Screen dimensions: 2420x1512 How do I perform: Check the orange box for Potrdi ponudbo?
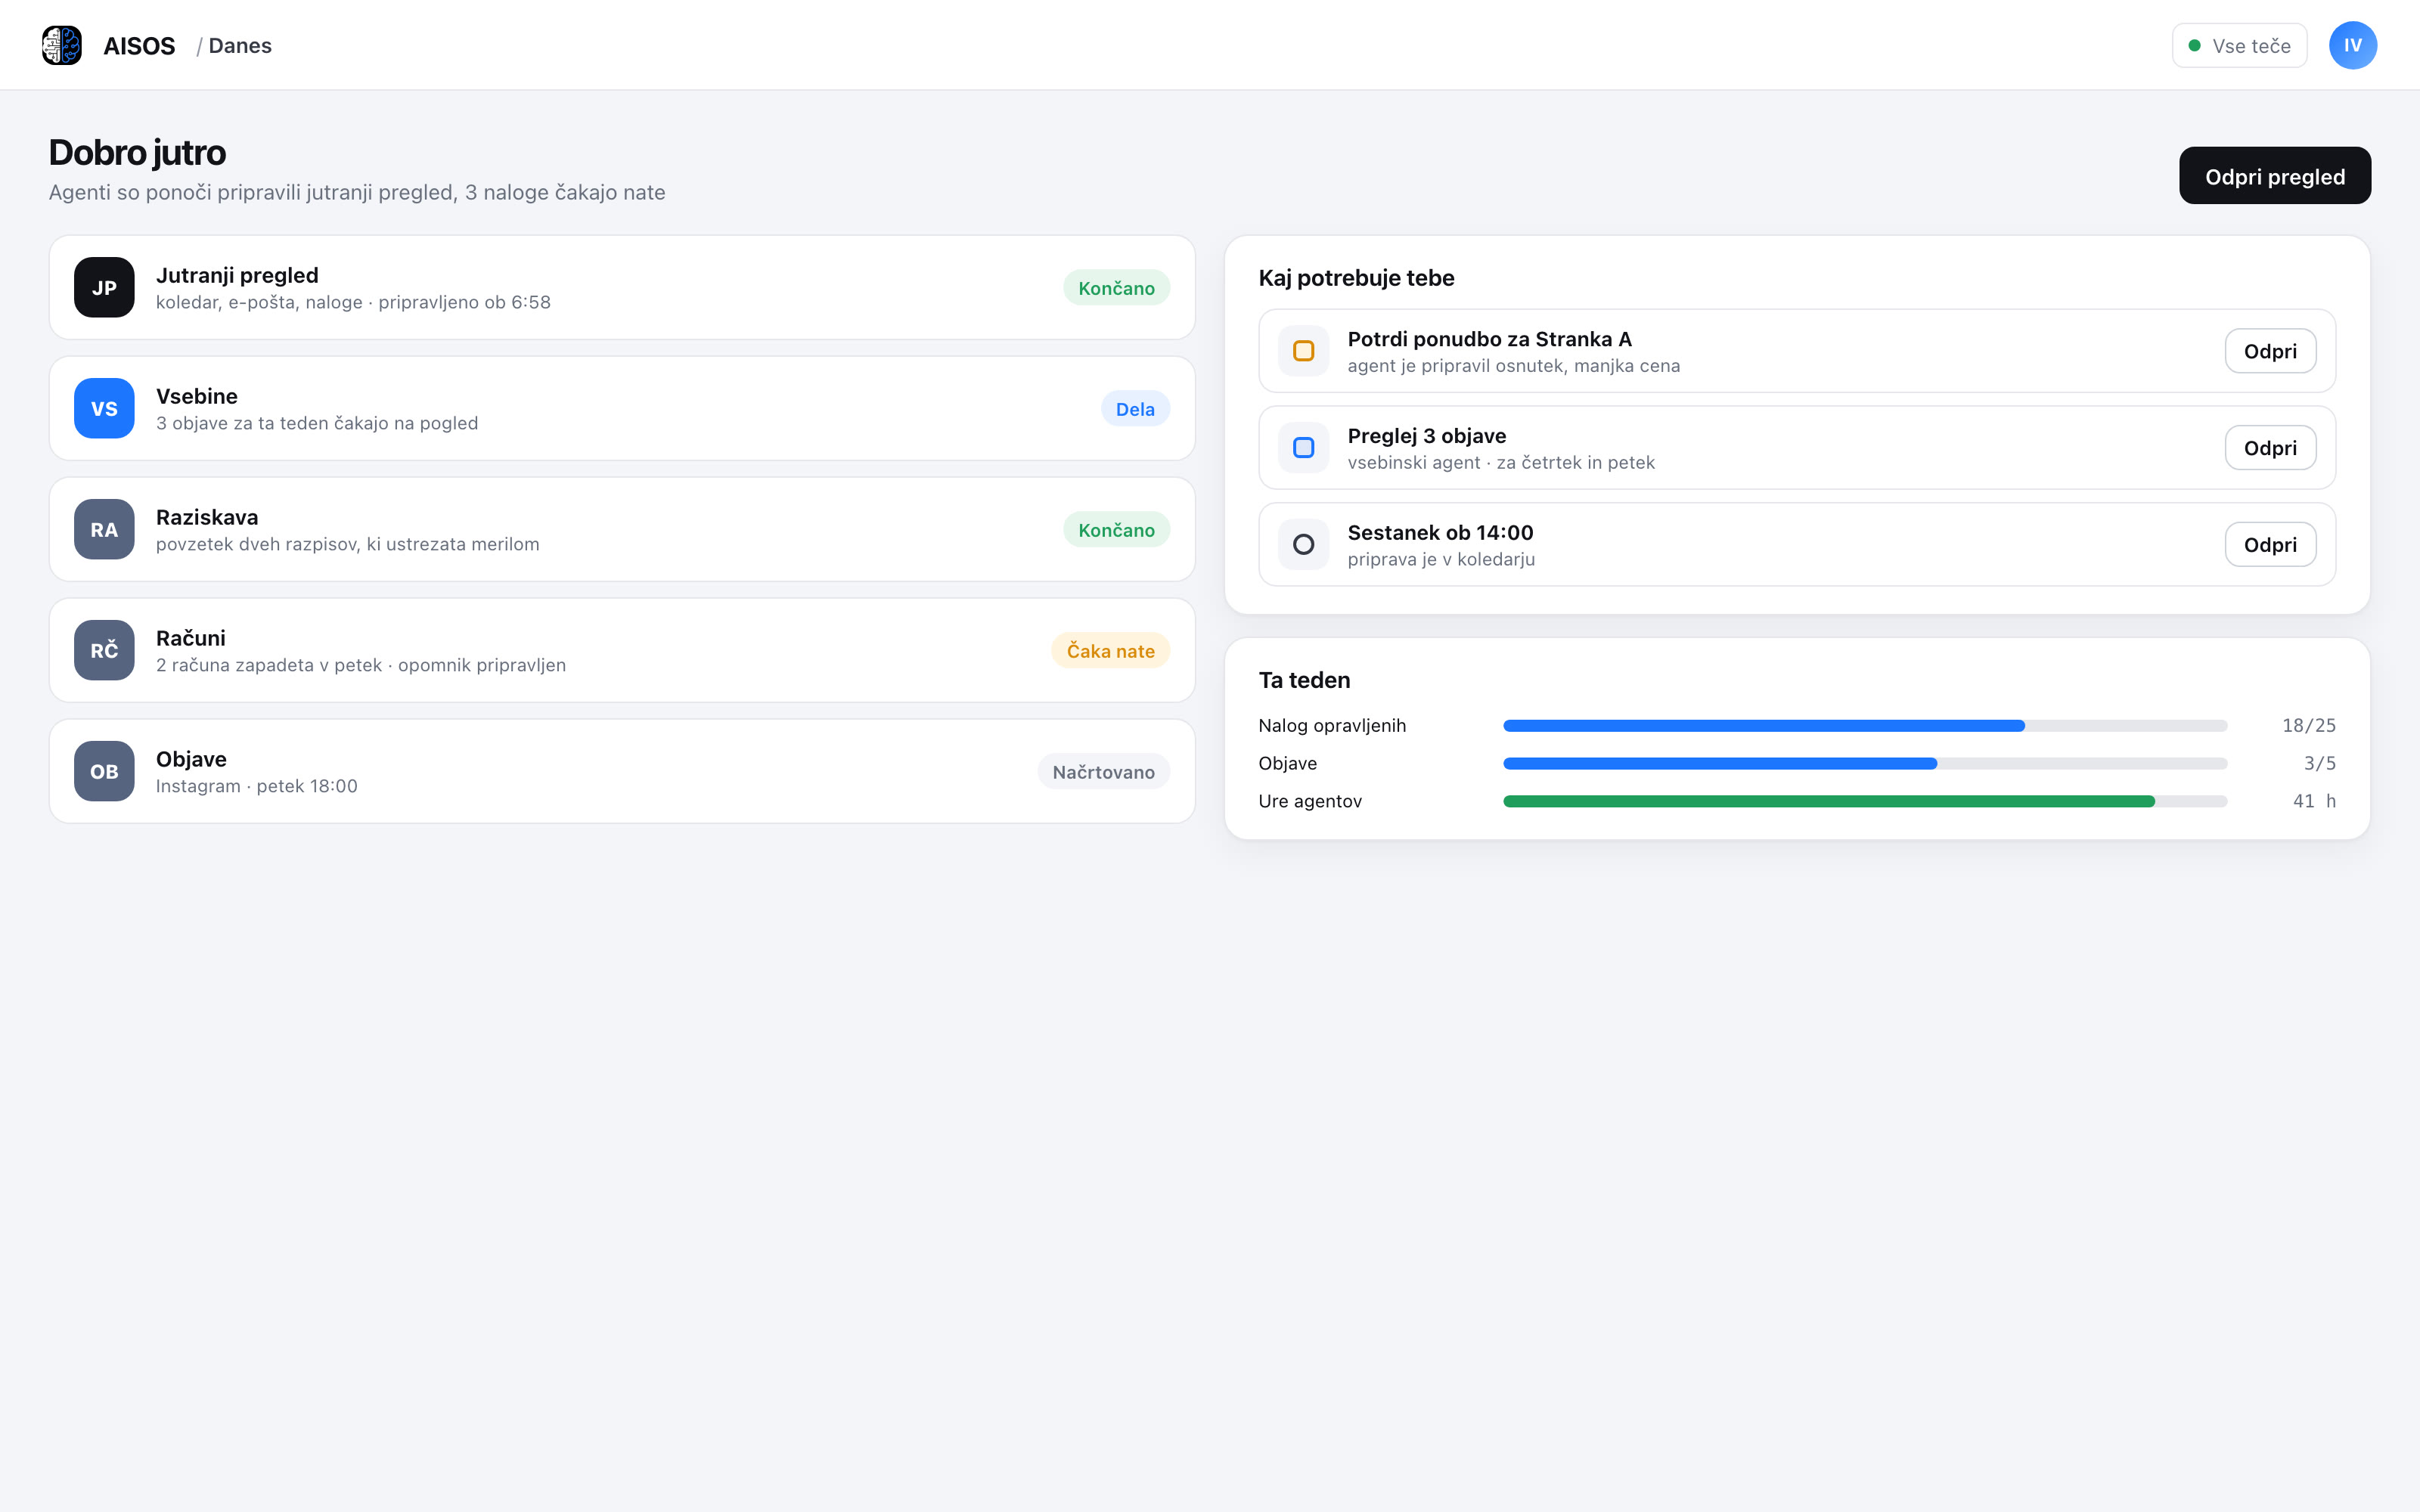[x=1303, y=351]
